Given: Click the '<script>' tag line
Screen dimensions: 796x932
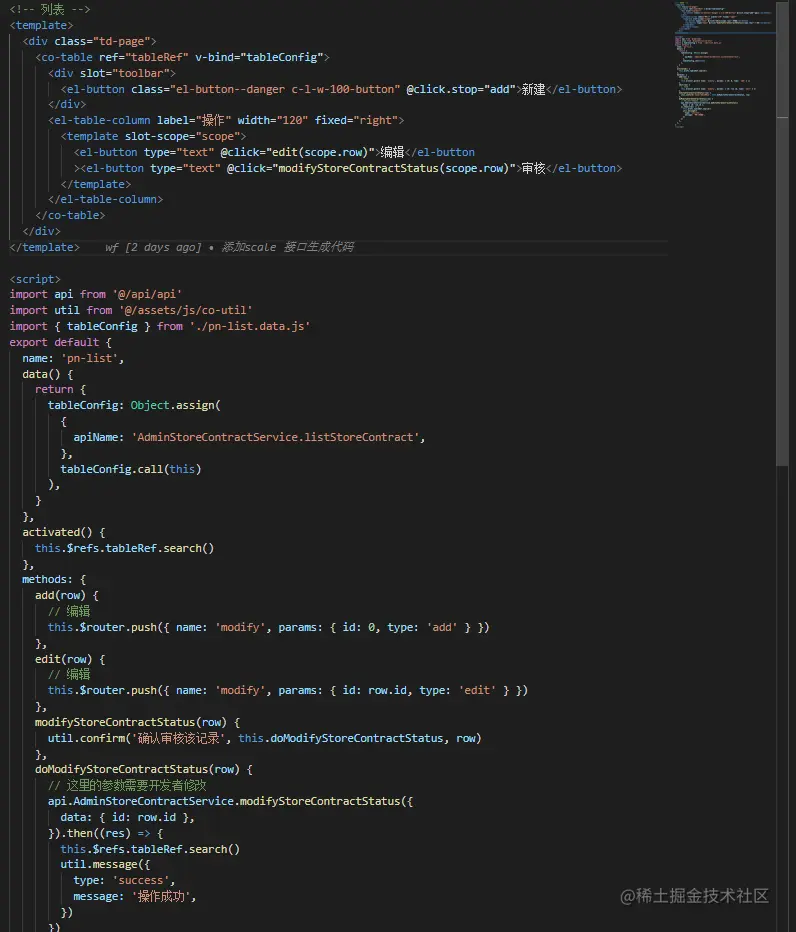Looking at the screenshot, I should pos(35,279).
